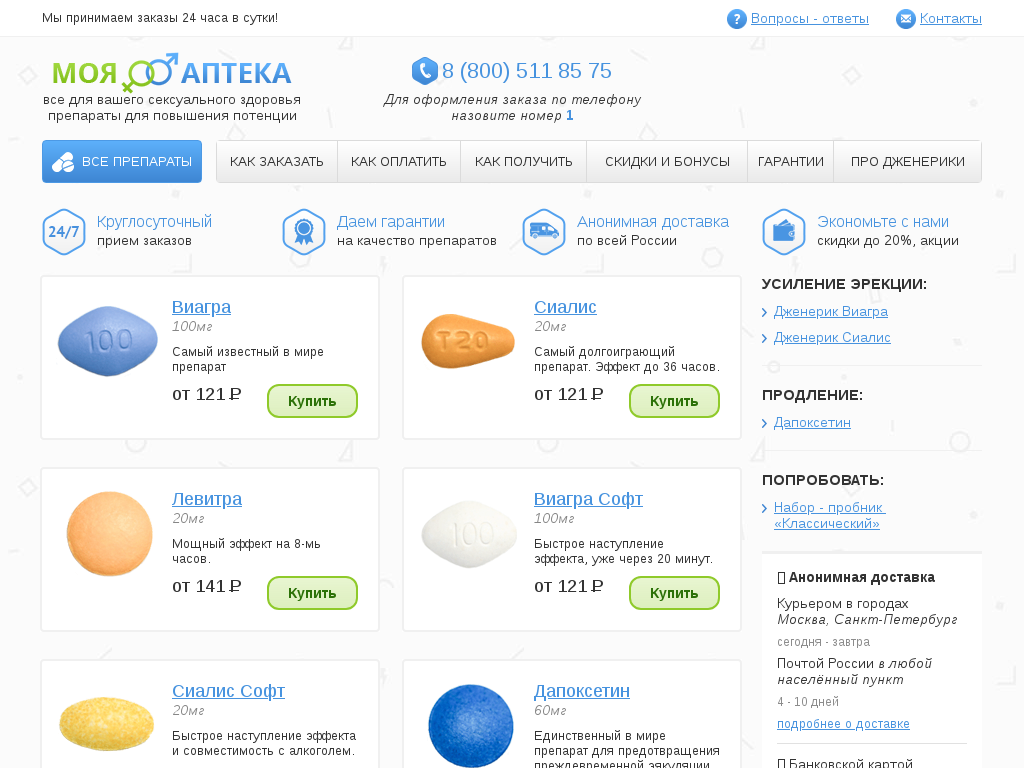The image size is (1024, 768).
Task: Open the Гарантии menu item
Action: click(791, 161)
